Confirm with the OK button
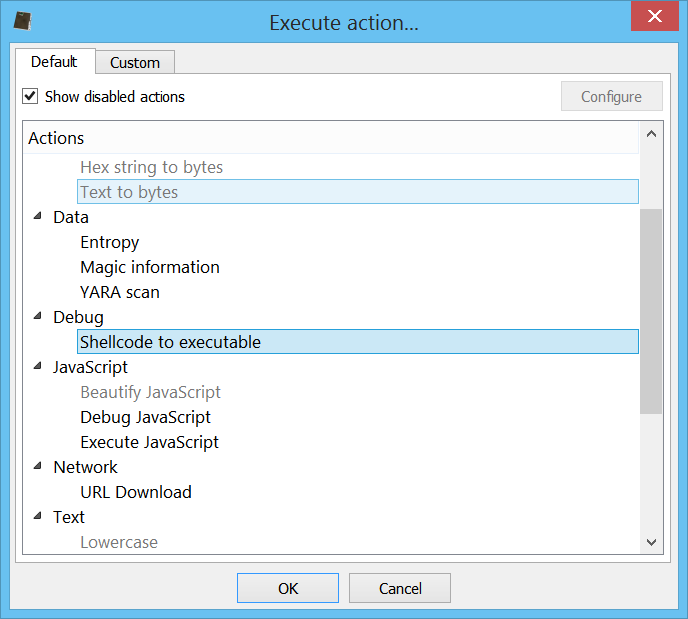This screenshot has height=619, width=688. (x=288, y=588)
